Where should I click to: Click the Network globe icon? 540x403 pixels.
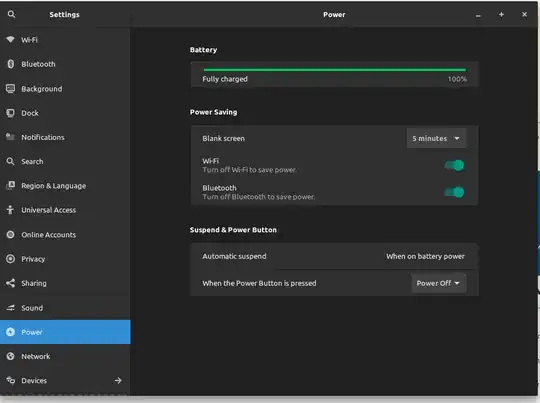coord(10,356)
